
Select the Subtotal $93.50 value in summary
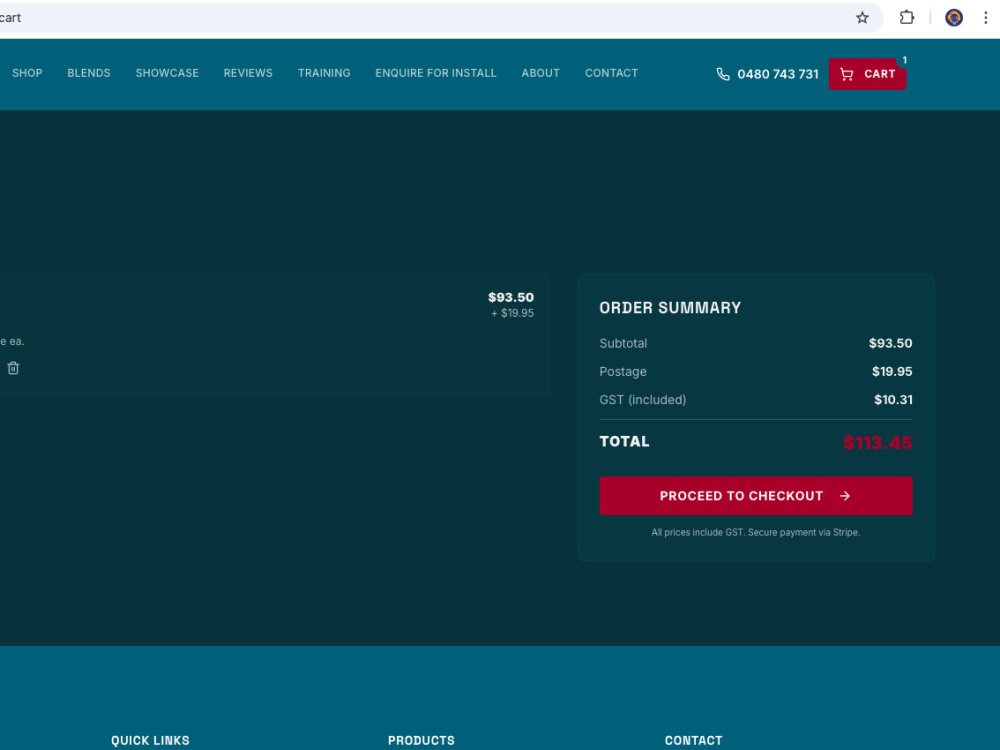(890, 343)
